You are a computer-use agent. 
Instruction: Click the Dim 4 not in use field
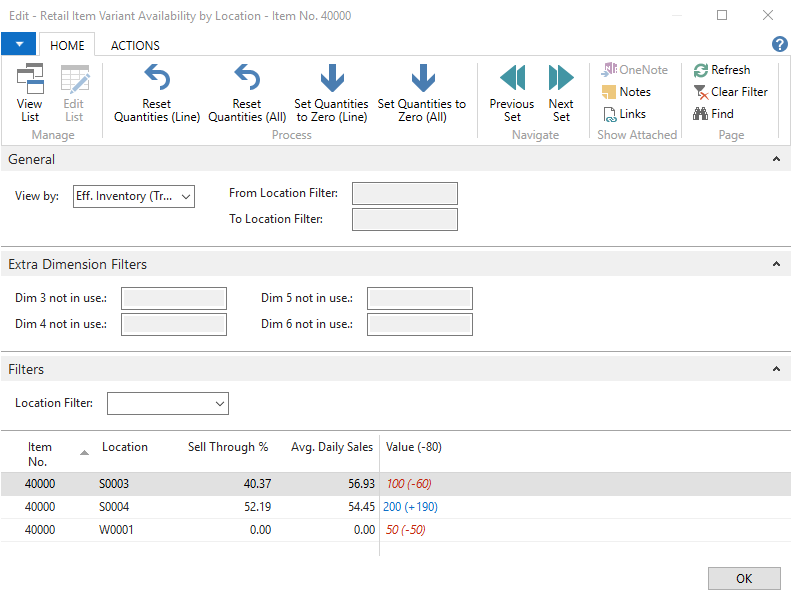coord(174,325)
